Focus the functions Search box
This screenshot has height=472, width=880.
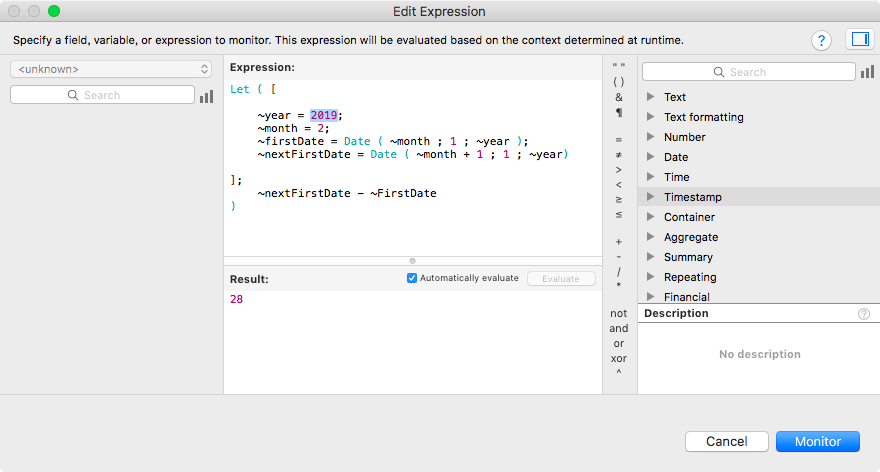[749, 72]
